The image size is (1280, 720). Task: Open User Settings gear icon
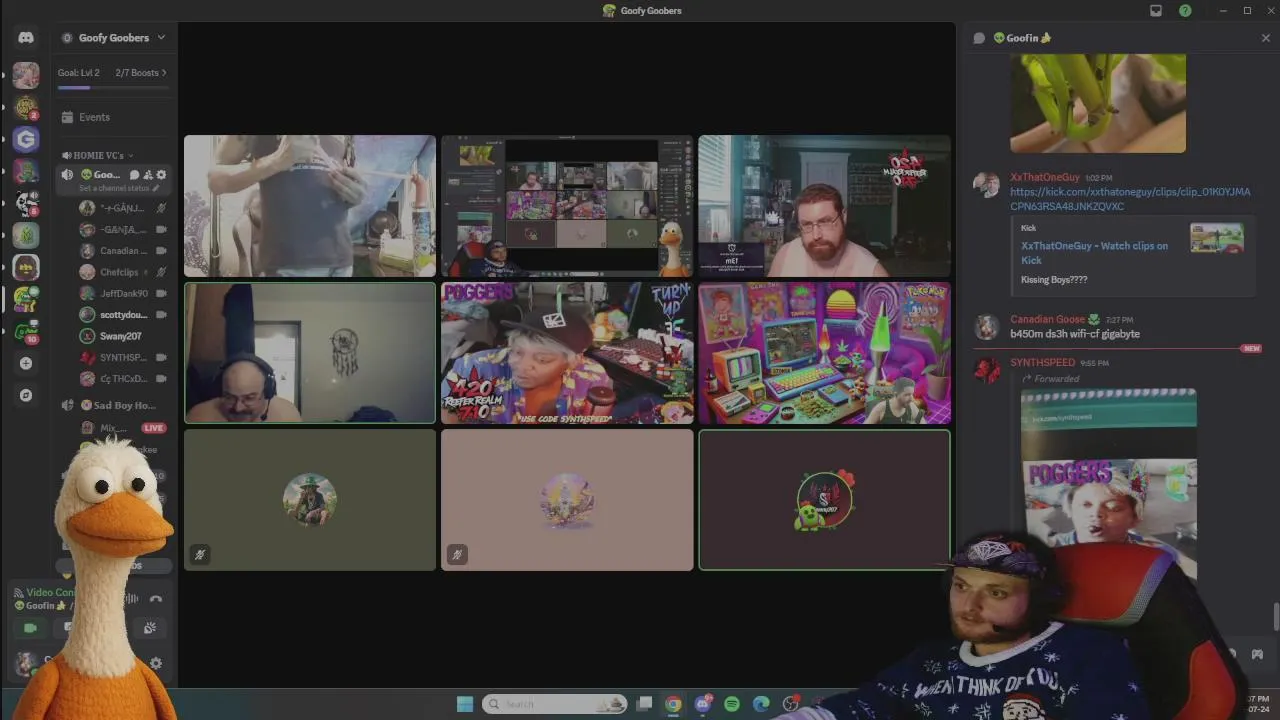156,663
